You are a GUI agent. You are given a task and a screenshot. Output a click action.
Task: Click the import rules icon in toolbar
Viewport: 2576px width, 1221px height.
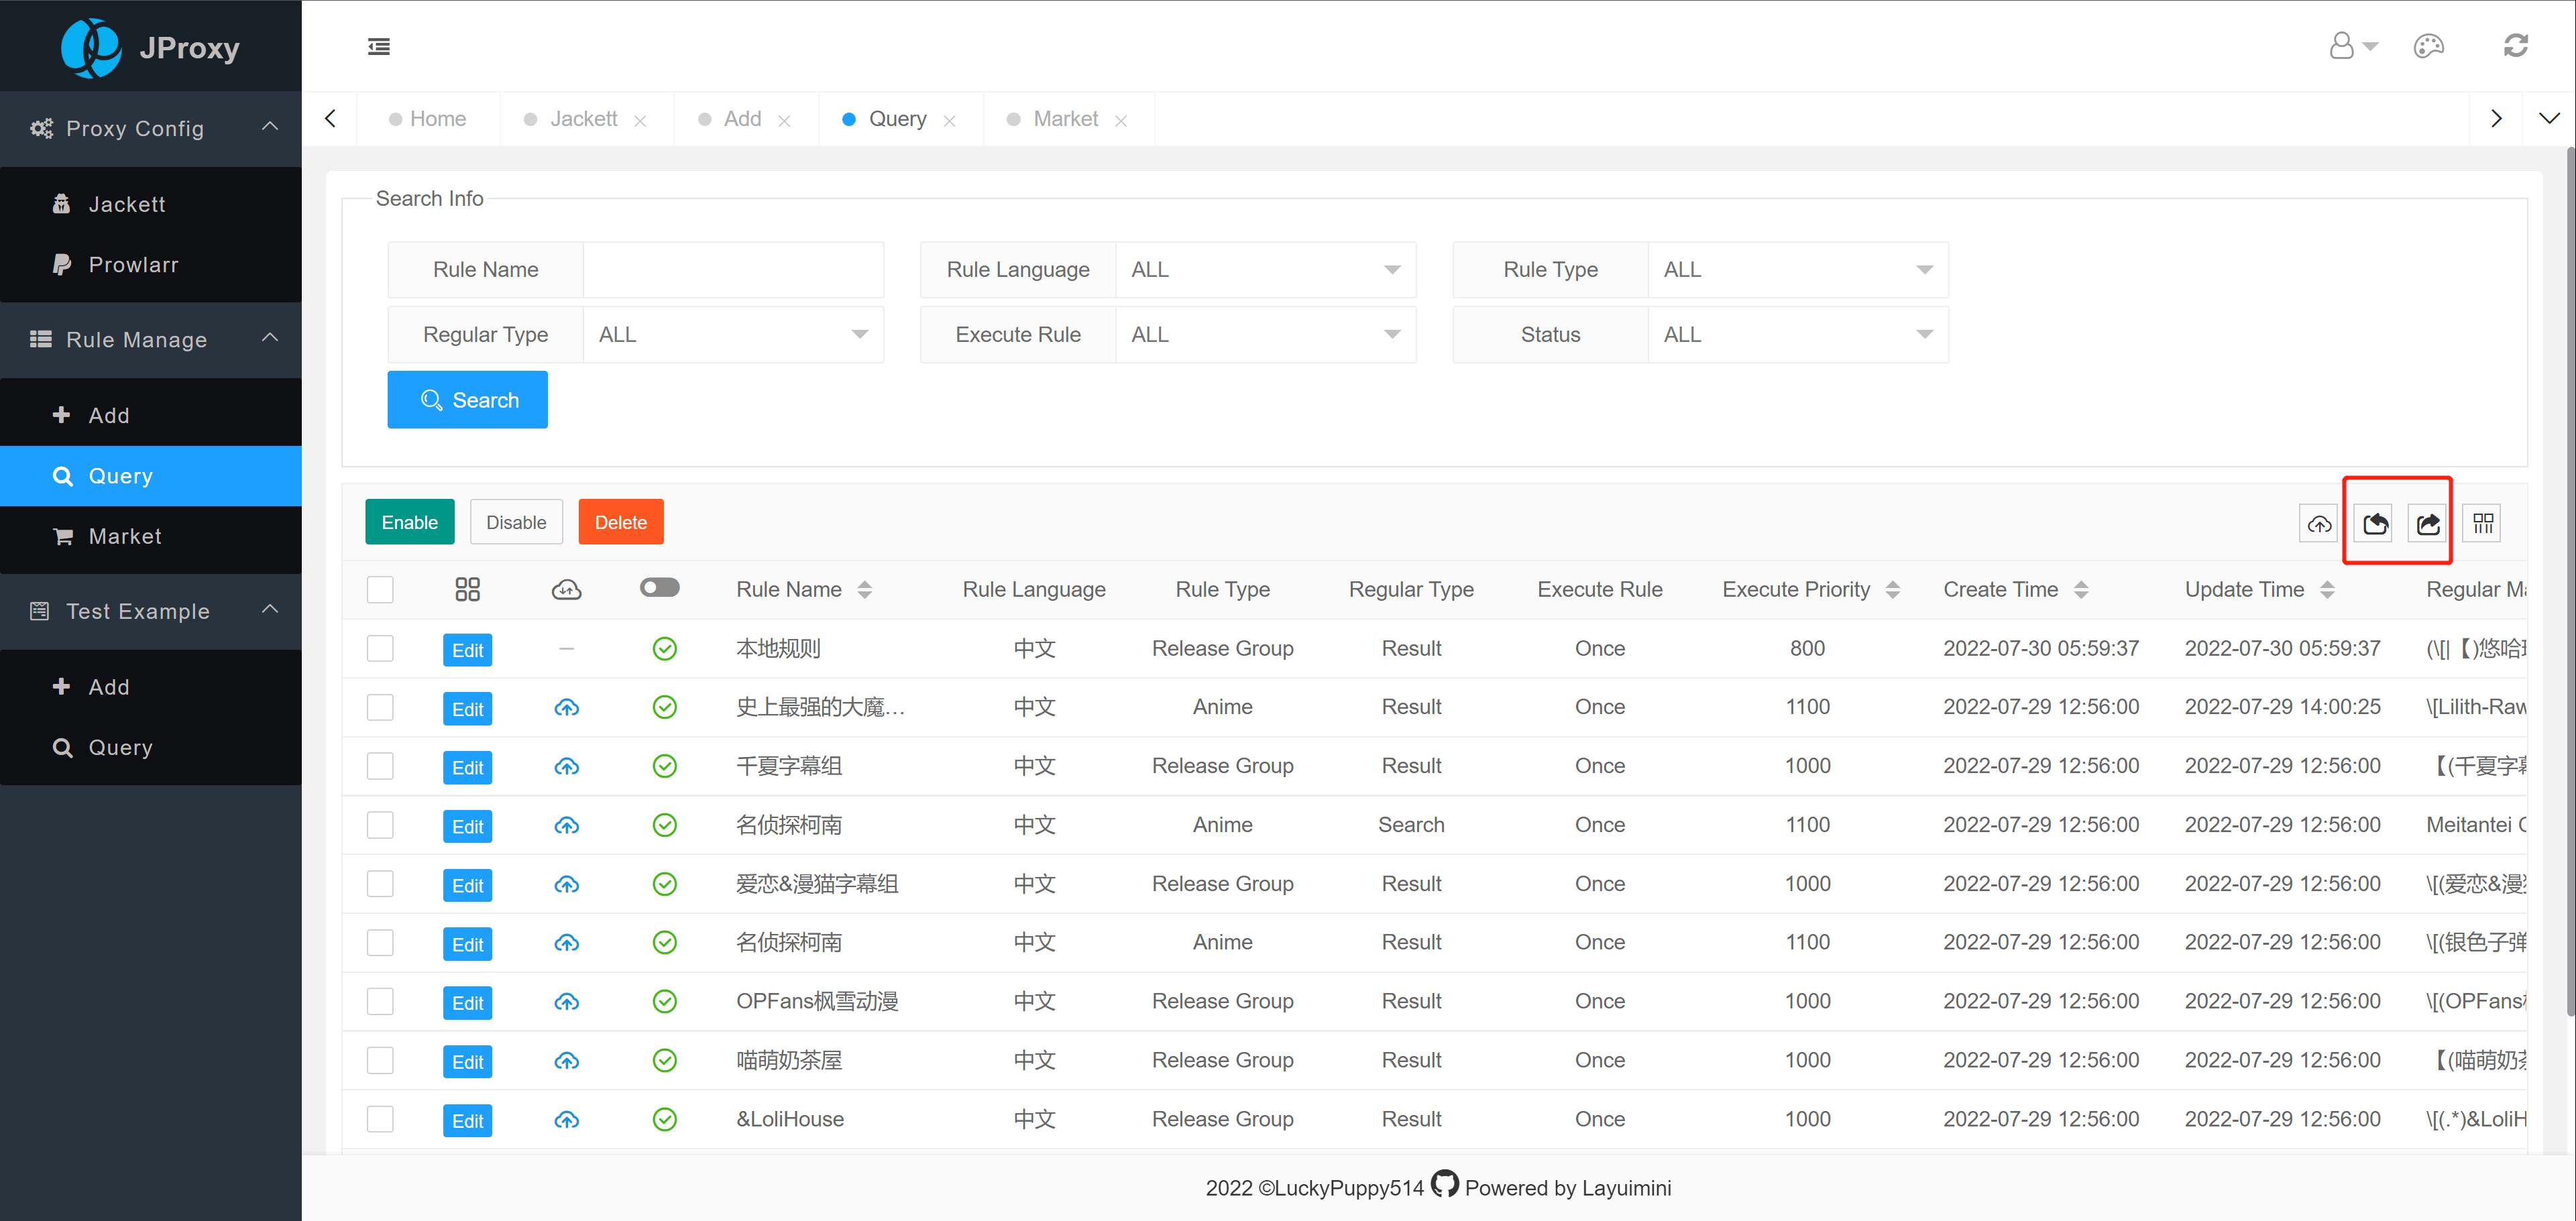click(x=2375, y=523)
